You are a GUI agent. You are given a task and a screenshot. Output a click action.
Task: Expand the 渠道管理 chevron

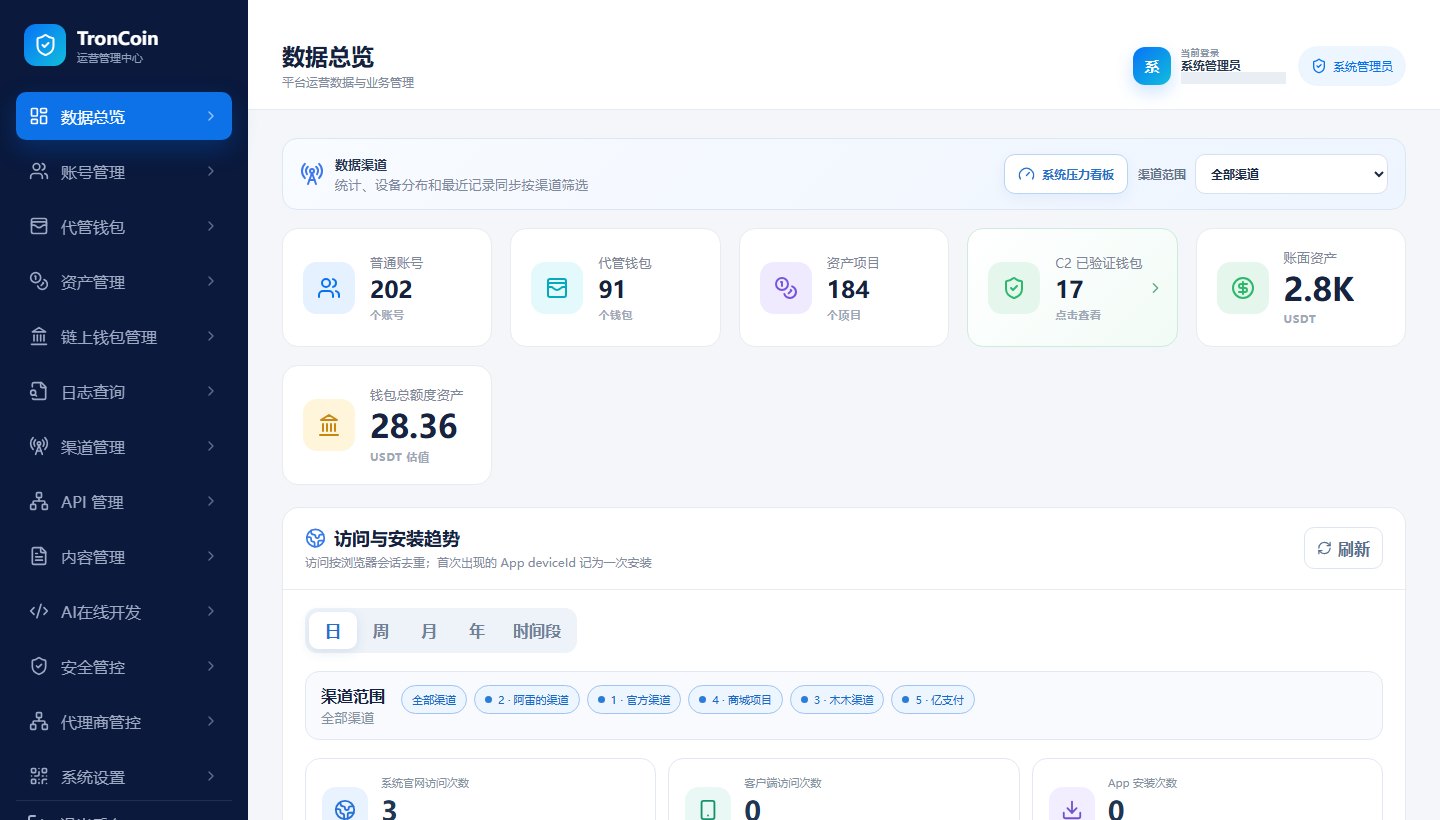click(x=211, y=446)
